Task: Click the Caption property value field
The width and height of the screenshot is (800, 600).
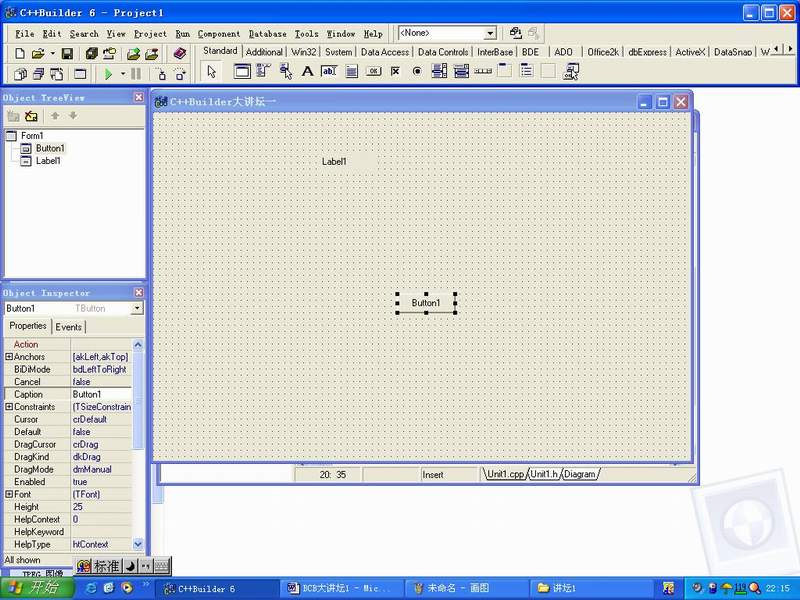Action: pos(101,394)
